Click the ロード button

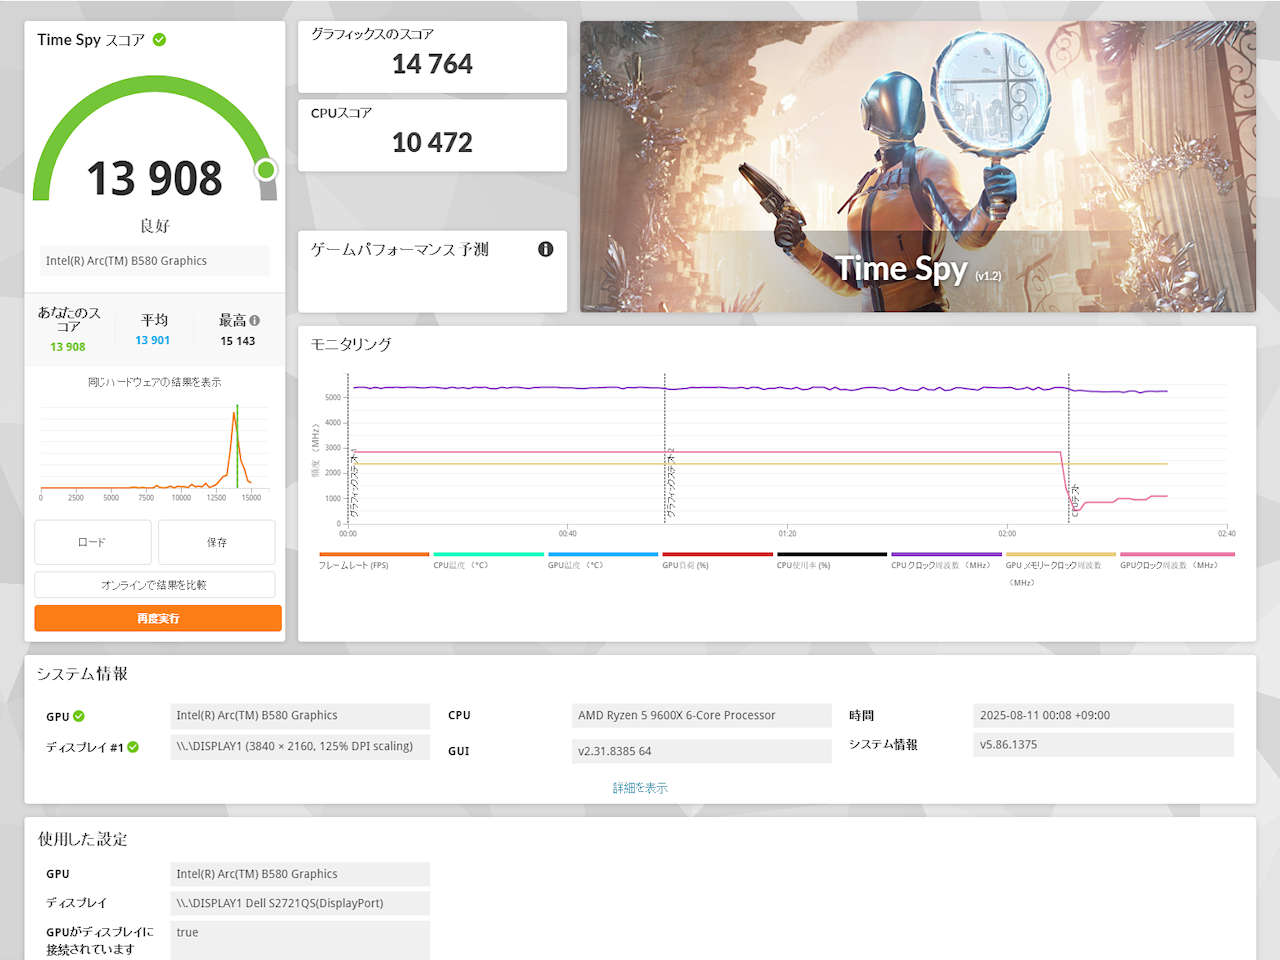92,542
